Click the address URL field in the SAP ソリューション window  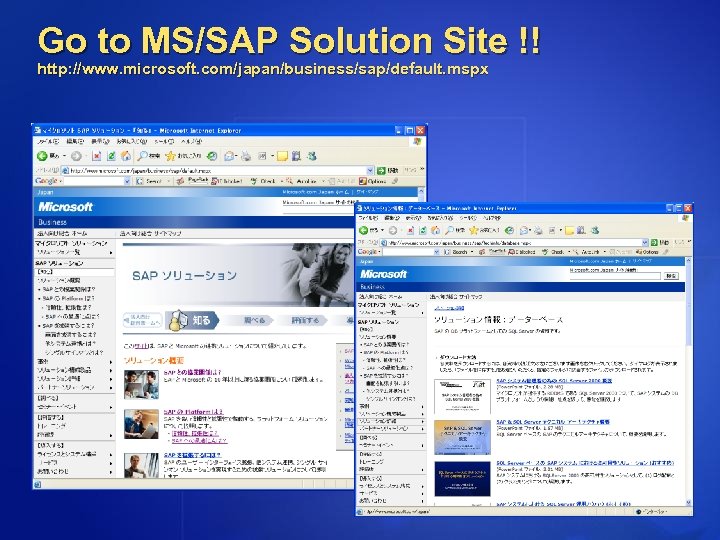pos(218,170)
